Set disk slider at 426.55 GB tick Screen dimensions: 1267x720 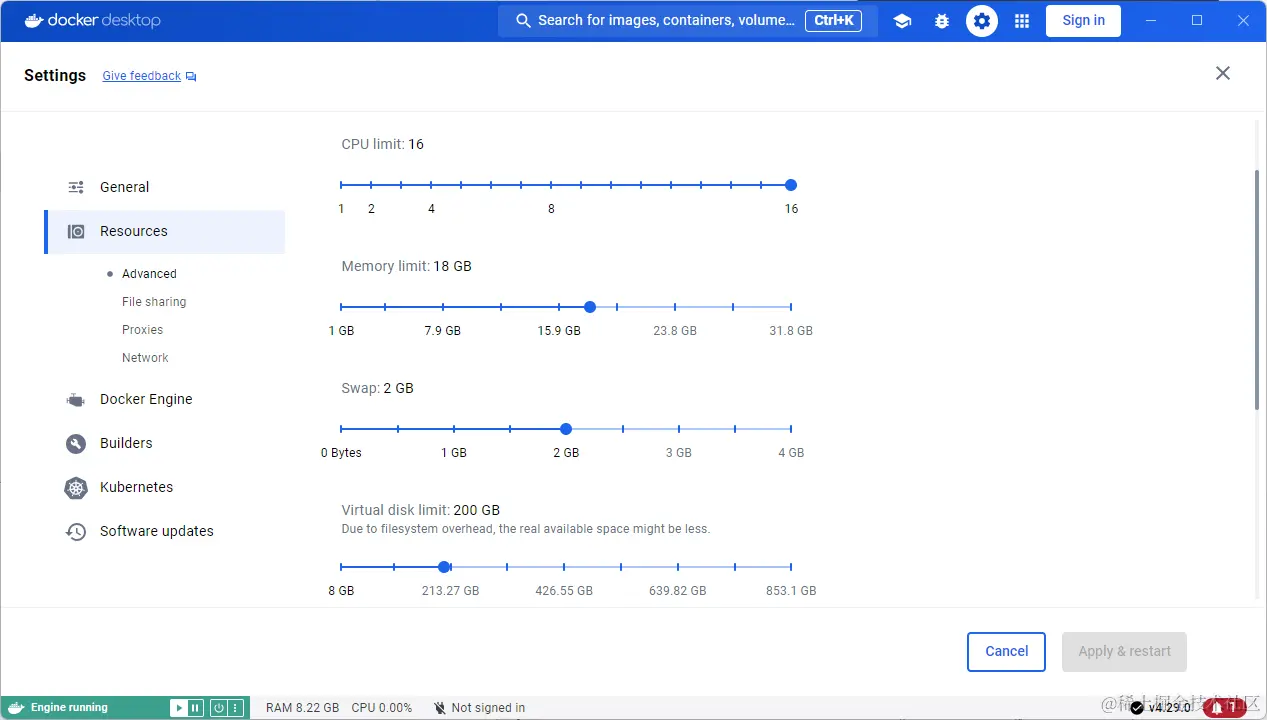tap(564, 567)
